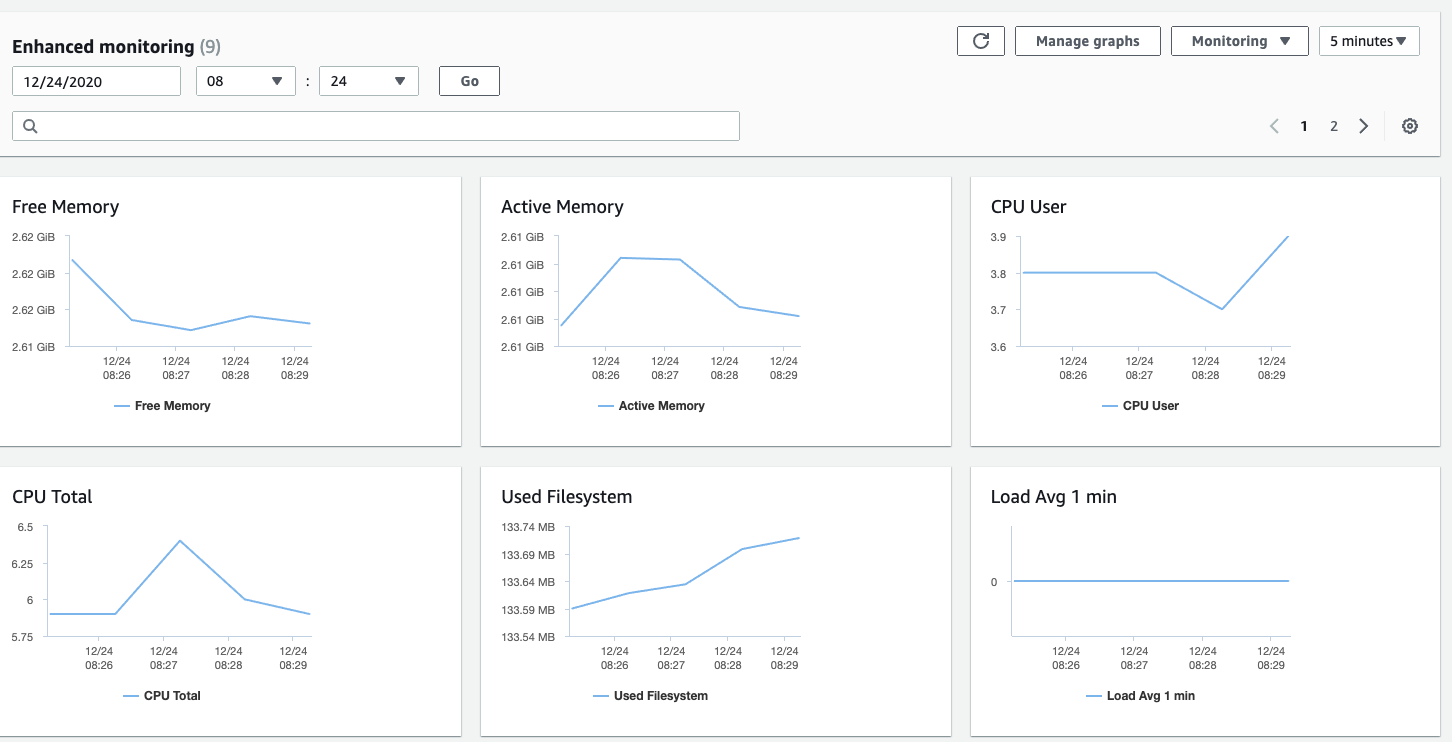Viewport: 1452px width, 742px height.
Task: Open the settings gear icon
Action: point(1410,126)
